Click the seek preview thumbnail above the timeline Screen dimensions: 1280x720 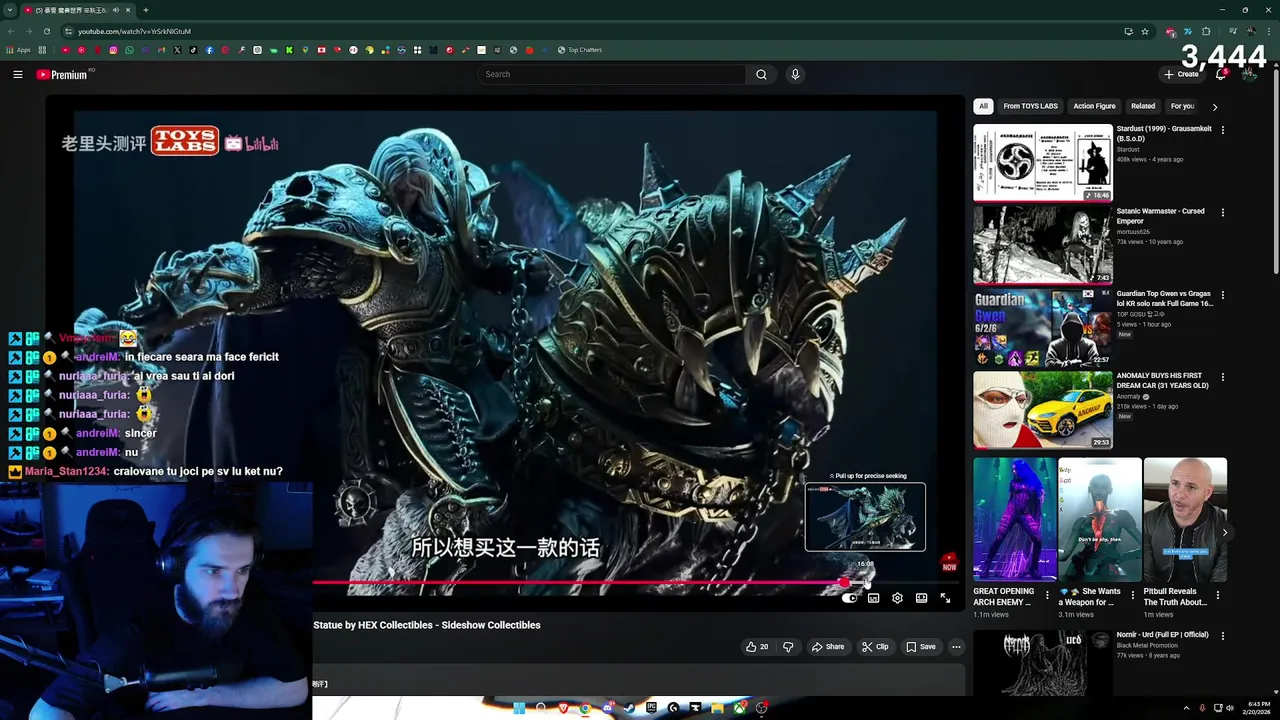(x=865, y=517)
